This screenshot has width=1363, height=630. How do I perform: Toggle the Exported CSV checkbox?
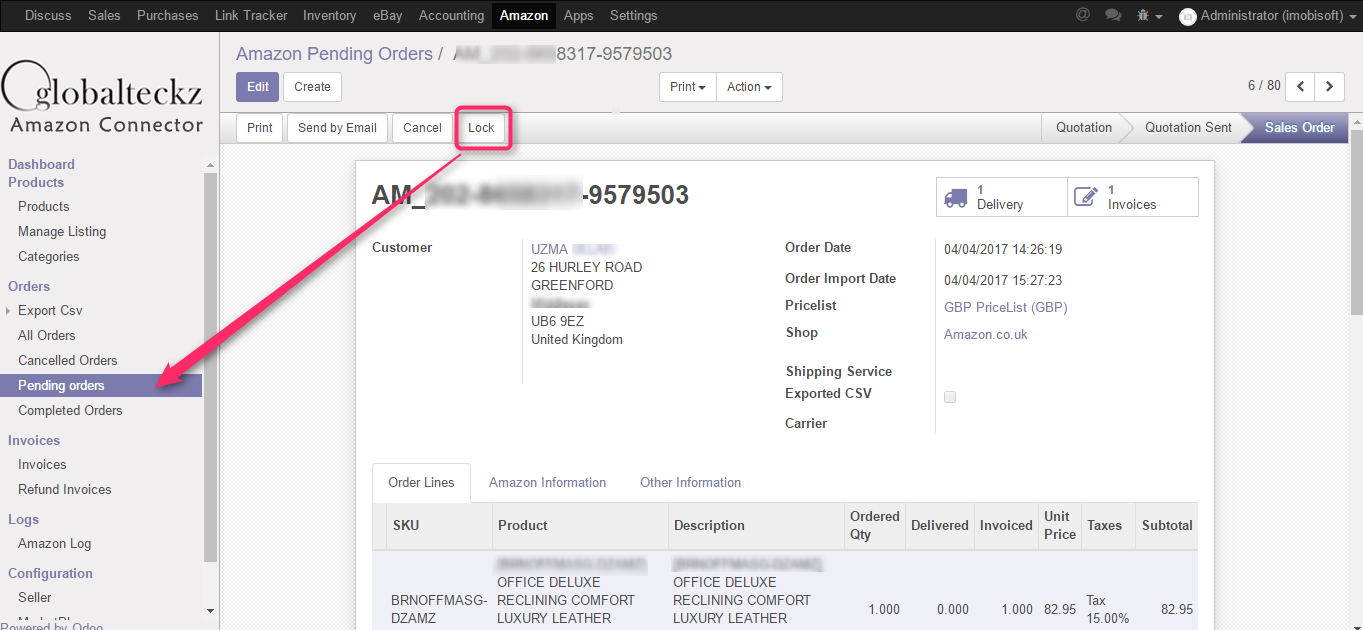point(950,397)
